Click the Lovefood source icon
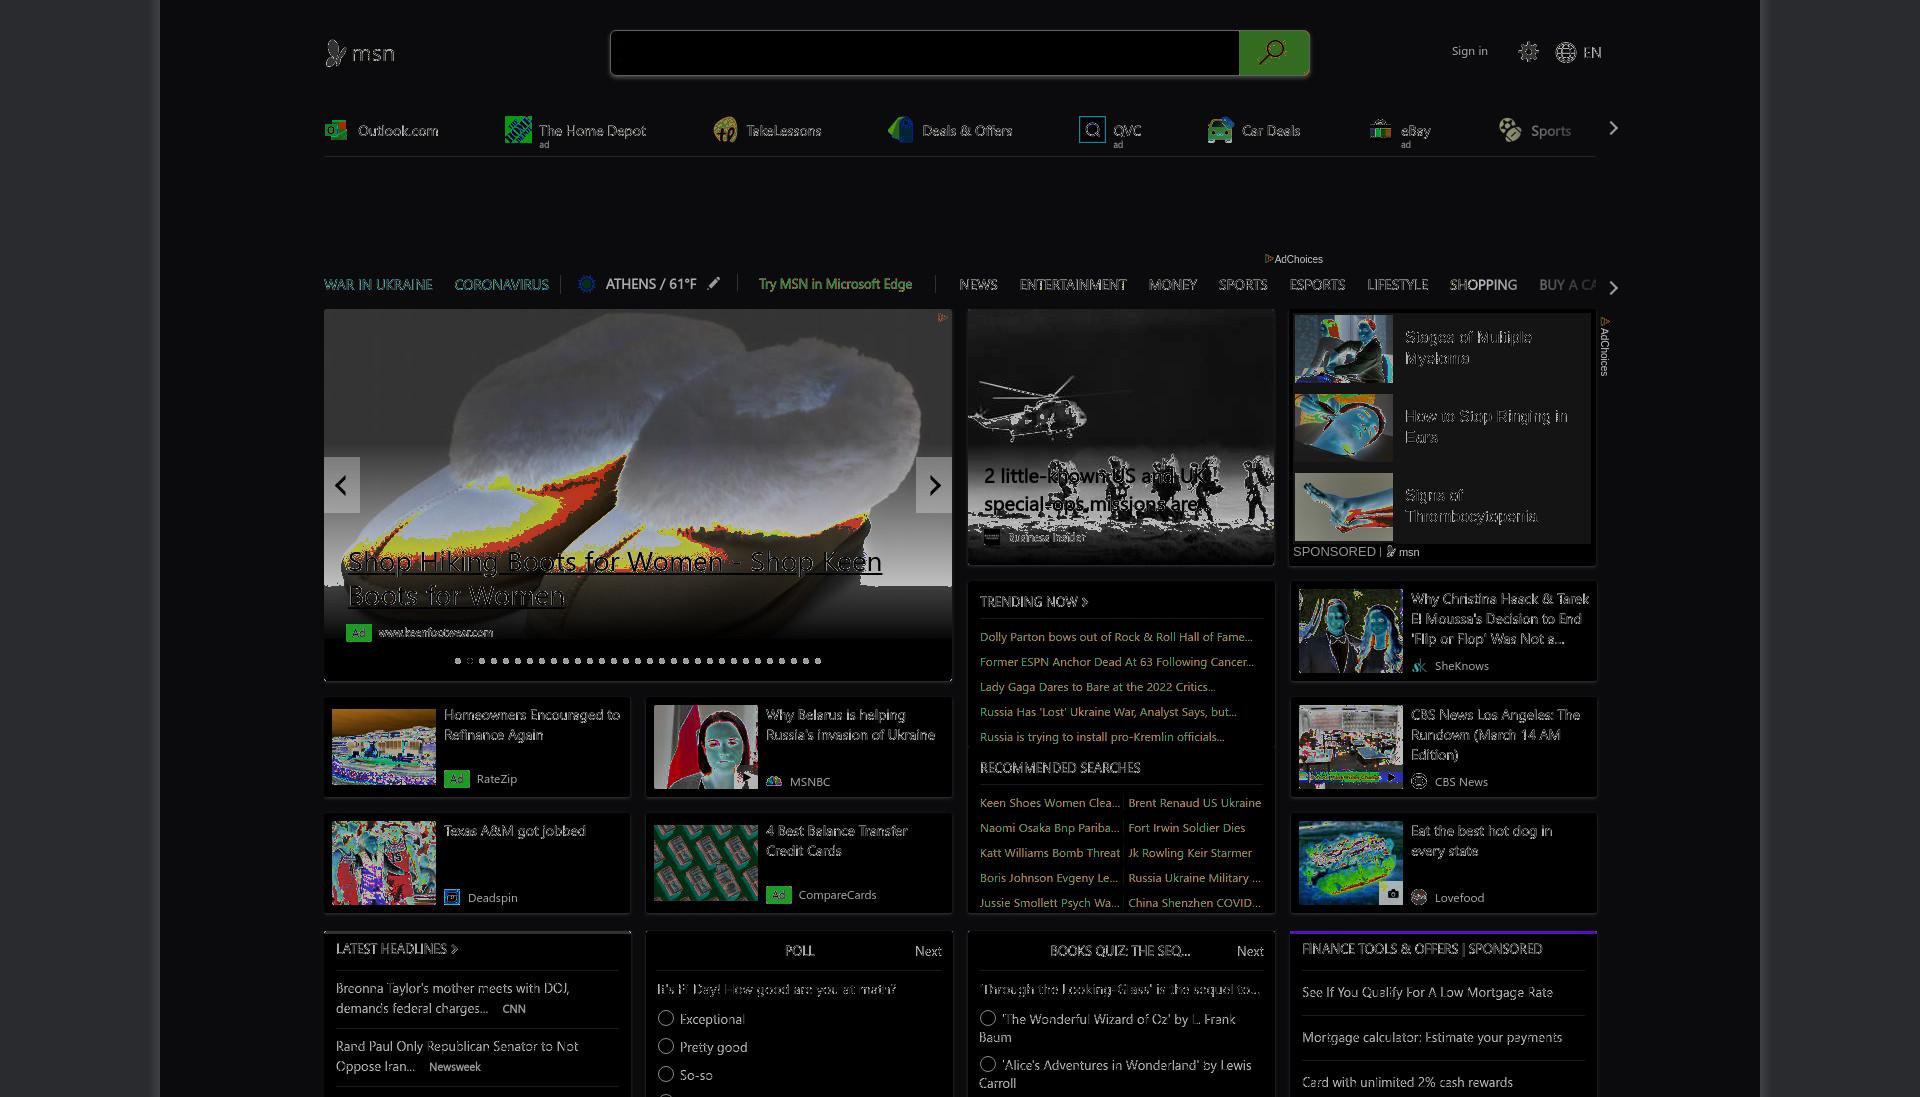1920x1097 pixels. [1419, 897]
